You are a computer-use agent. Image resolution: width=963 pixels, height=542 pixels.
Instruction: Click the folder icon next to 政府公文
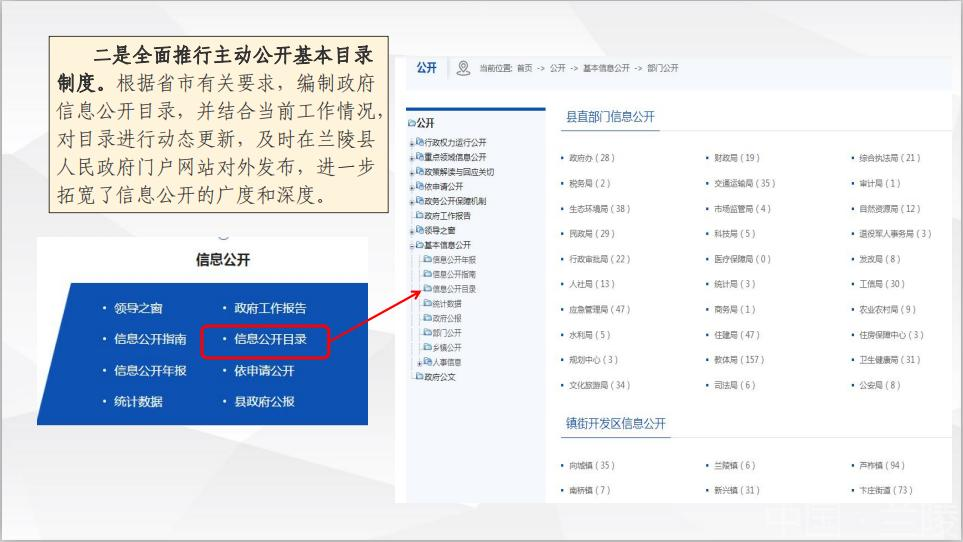tap(420, 376)
